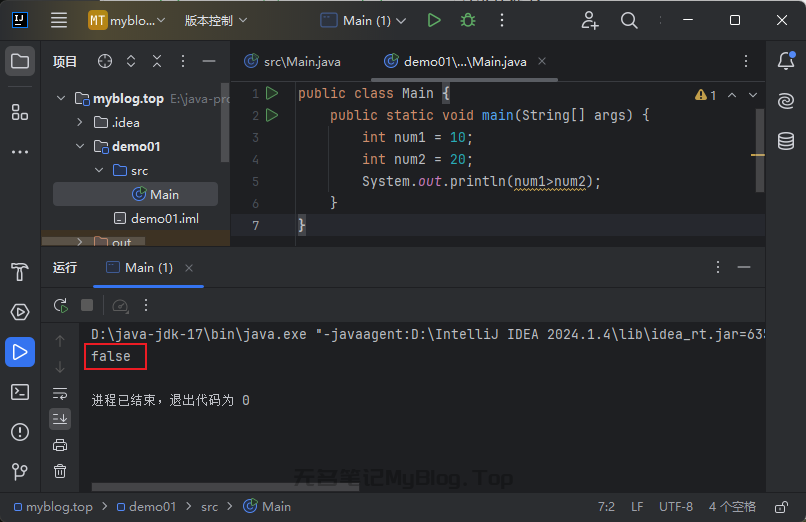Collapse the src folder
The image size is (806, 522).
click(99, 170)
